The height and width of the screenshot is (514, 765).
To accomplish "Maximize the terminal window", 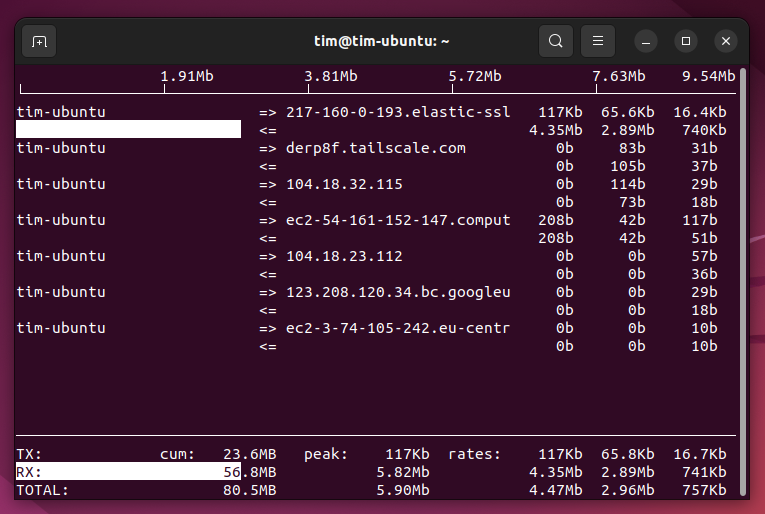I will click(x=686, y=41).
